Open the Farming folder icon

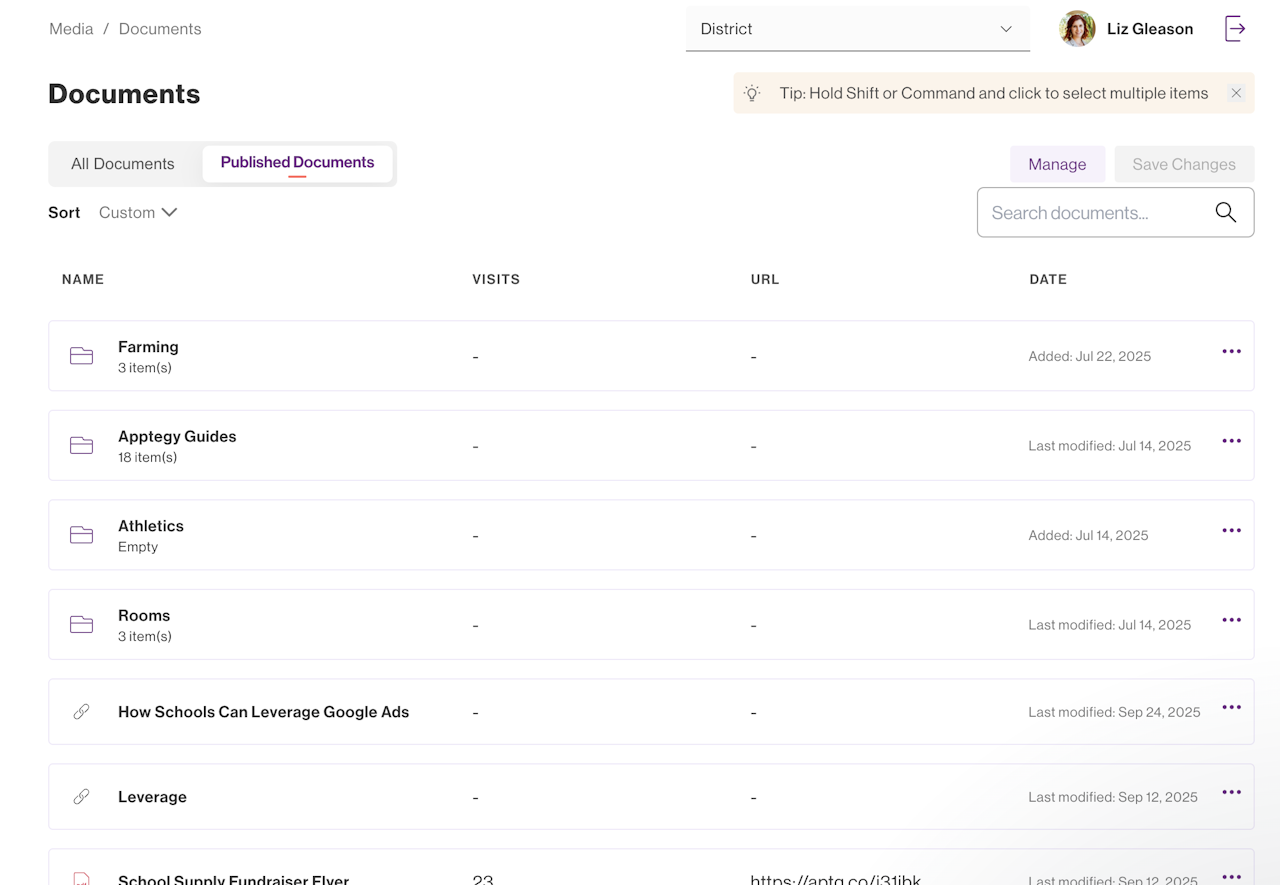pos(82,356)
